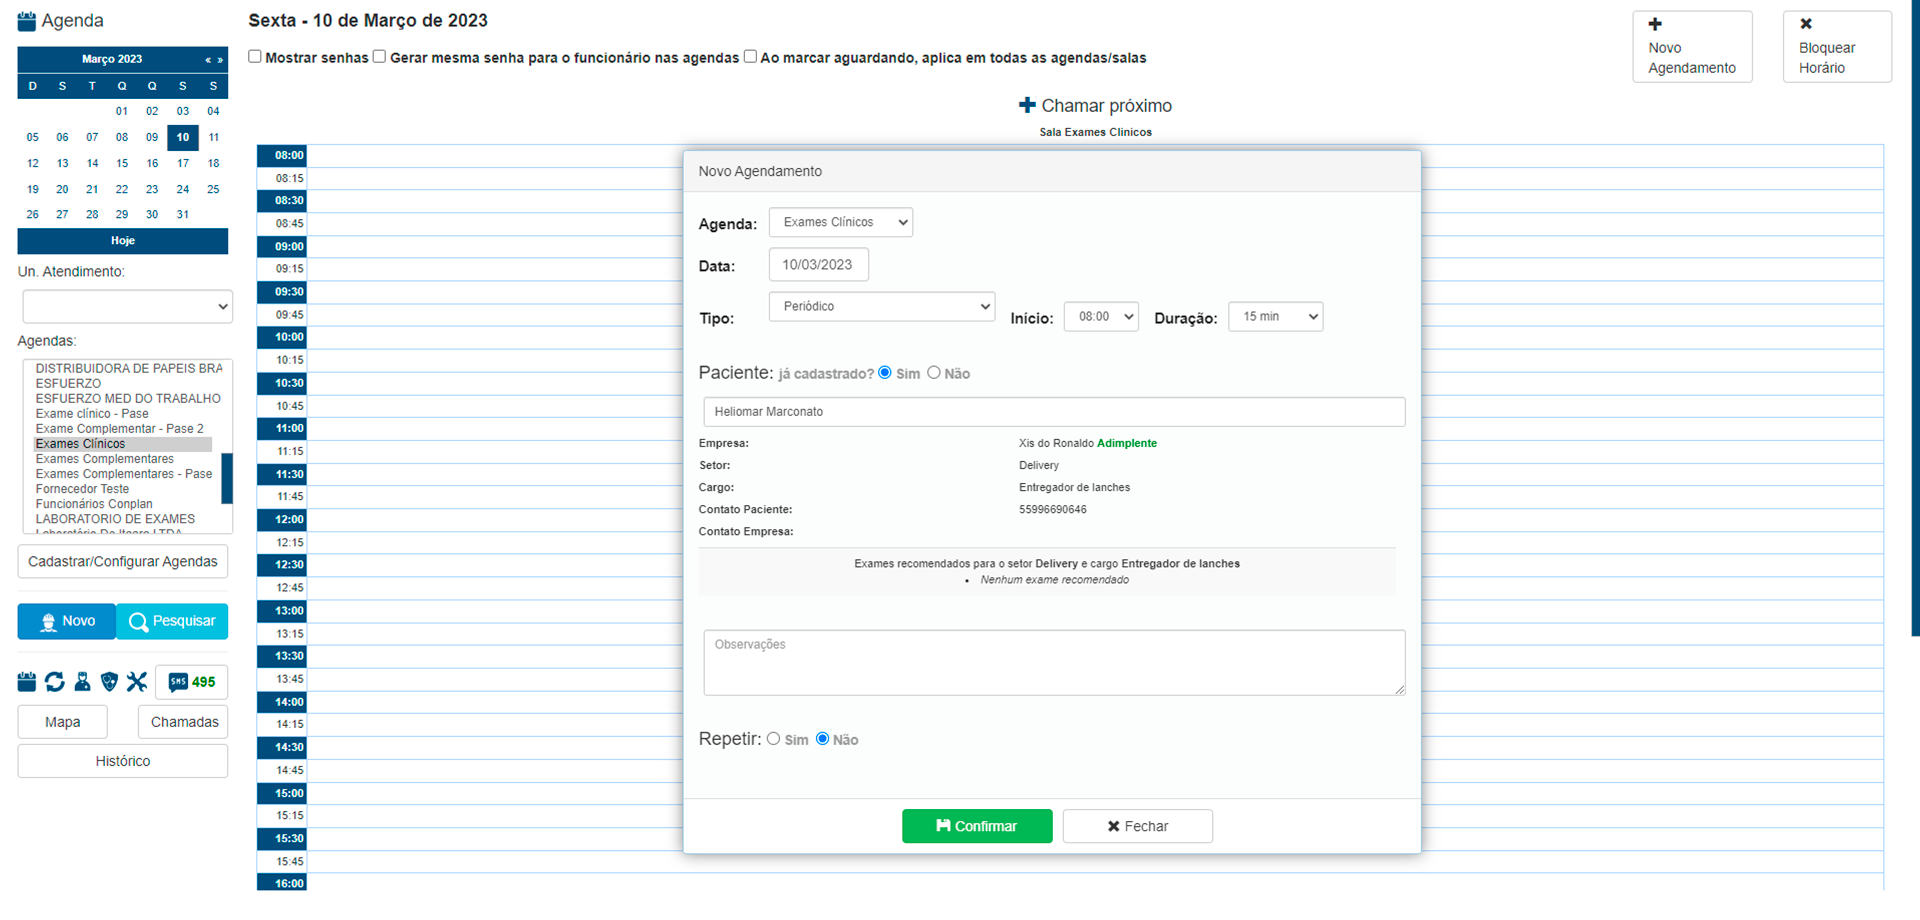
Task: Select Não for já cadastrado
Action: click(x=934, y=373)
